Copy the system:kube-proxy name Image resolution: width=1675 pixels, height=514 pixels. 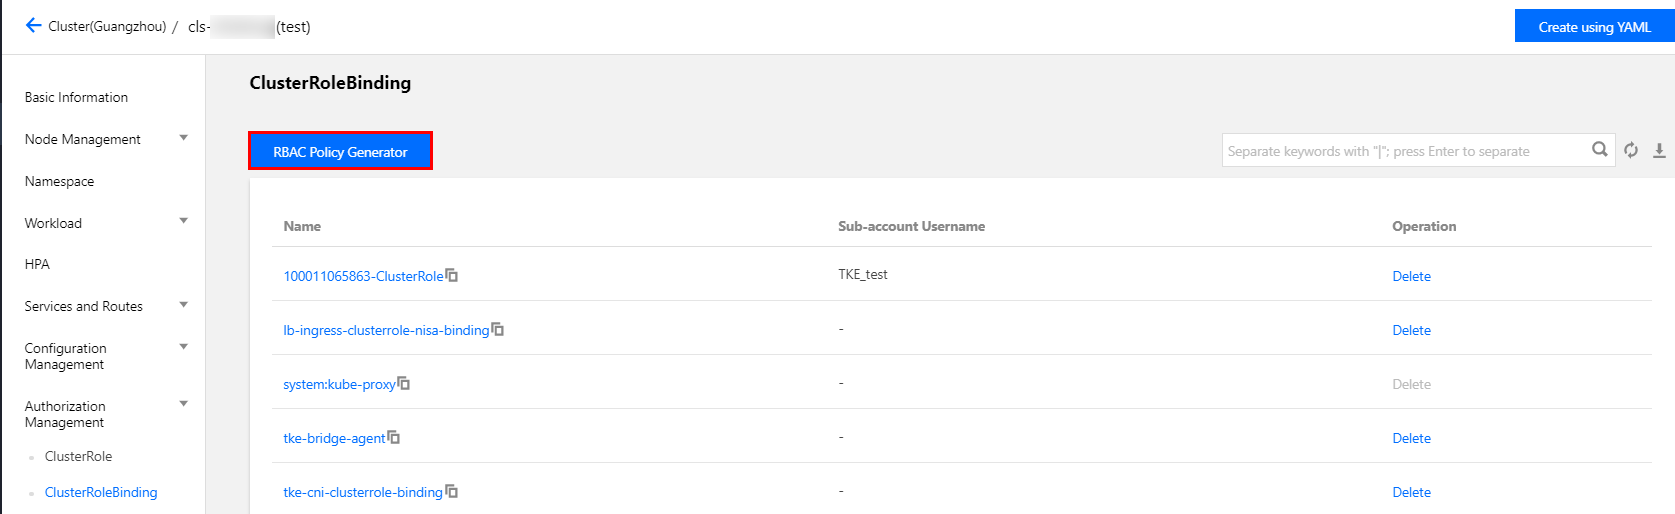(x=404, y=383)
